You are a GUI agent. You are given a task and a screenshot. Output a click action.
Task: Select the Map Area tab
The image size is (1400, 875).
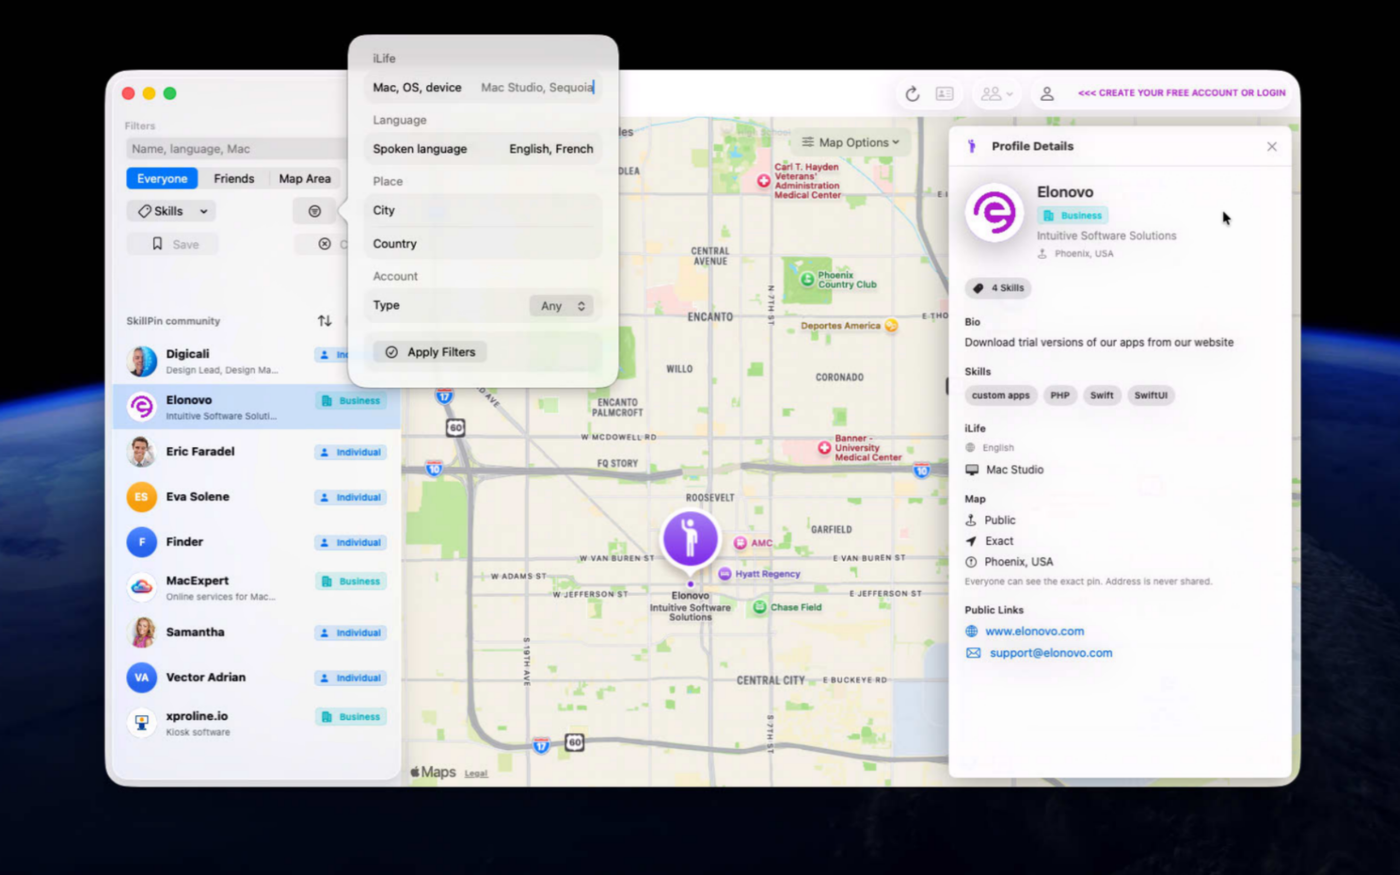click(x=305, y=178)
